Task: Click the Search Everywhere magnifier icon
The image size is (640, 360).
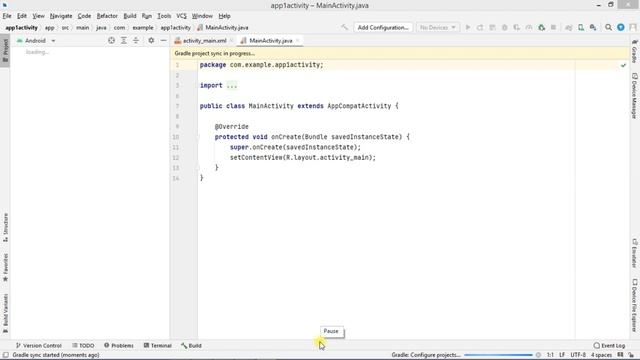Action: (609, 27)
